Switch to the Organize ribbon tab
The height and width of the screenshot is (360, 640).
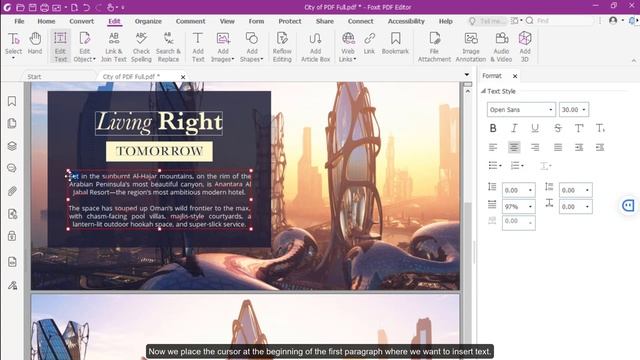coord(148,21)
